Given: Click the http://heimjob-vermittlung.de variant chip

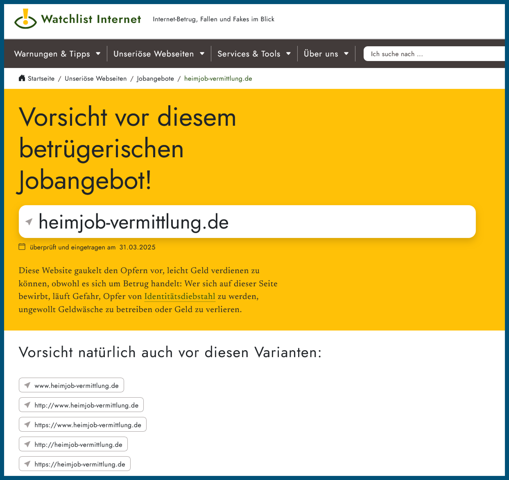Looking at the screenshot, I should (x=73, y=444).
